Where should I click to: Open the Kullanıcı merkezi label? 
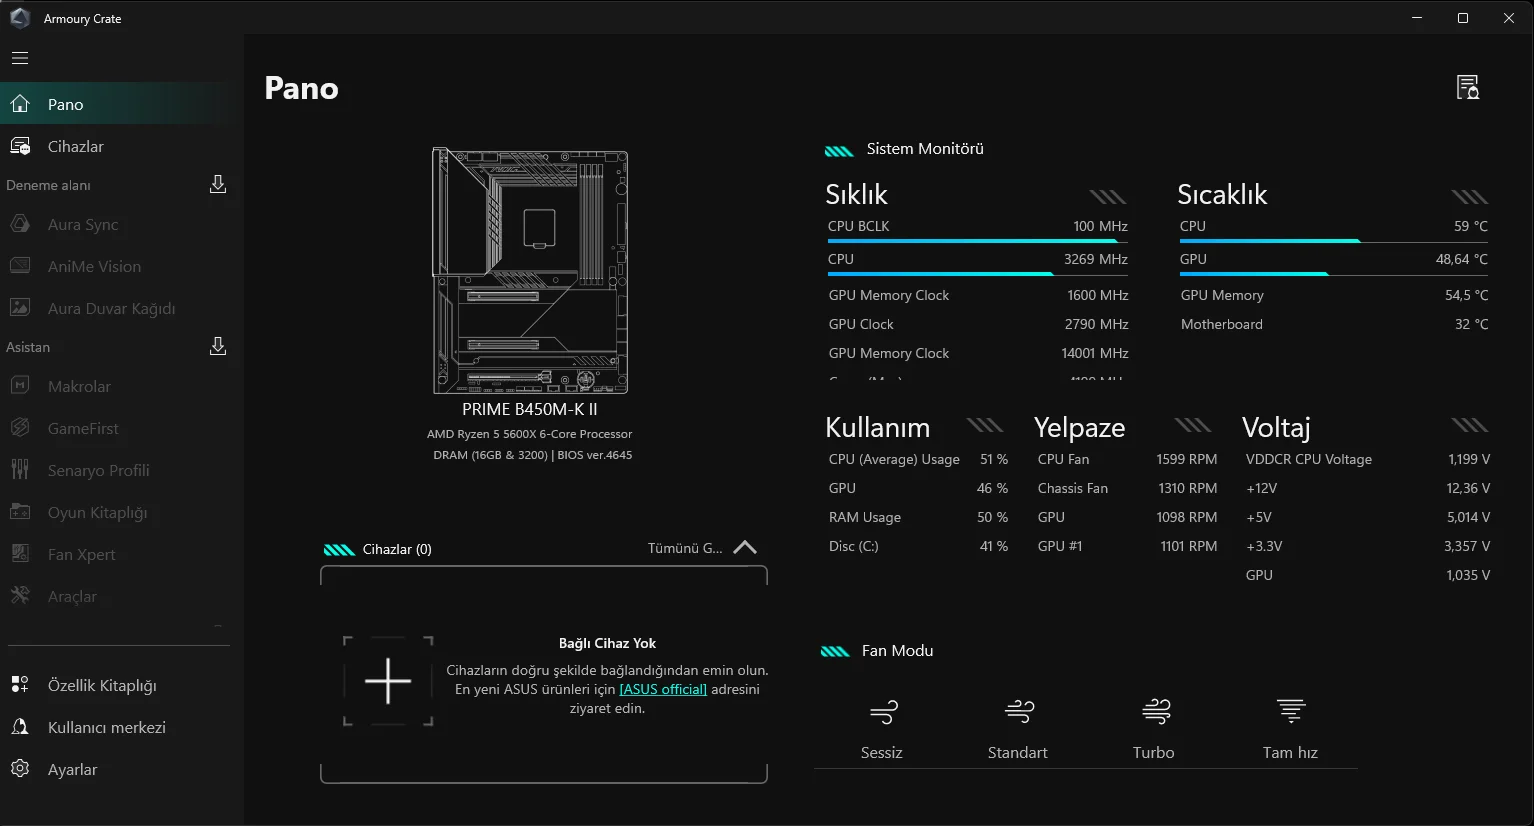click(x=107, y=728)
